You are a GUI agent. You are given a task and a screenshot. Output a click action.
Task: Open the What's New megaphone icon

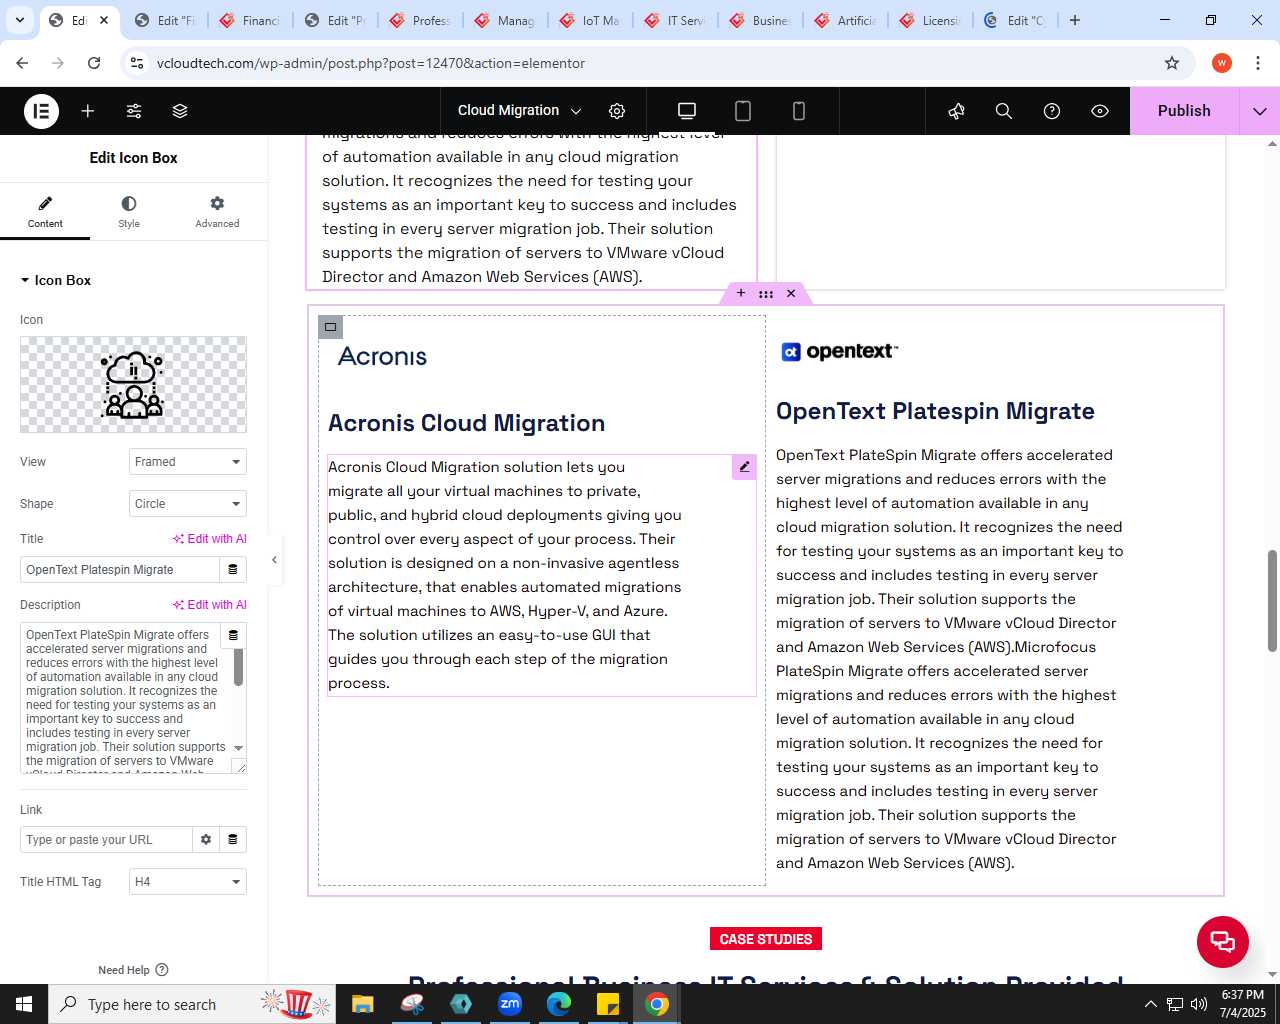tap(957, 111)
